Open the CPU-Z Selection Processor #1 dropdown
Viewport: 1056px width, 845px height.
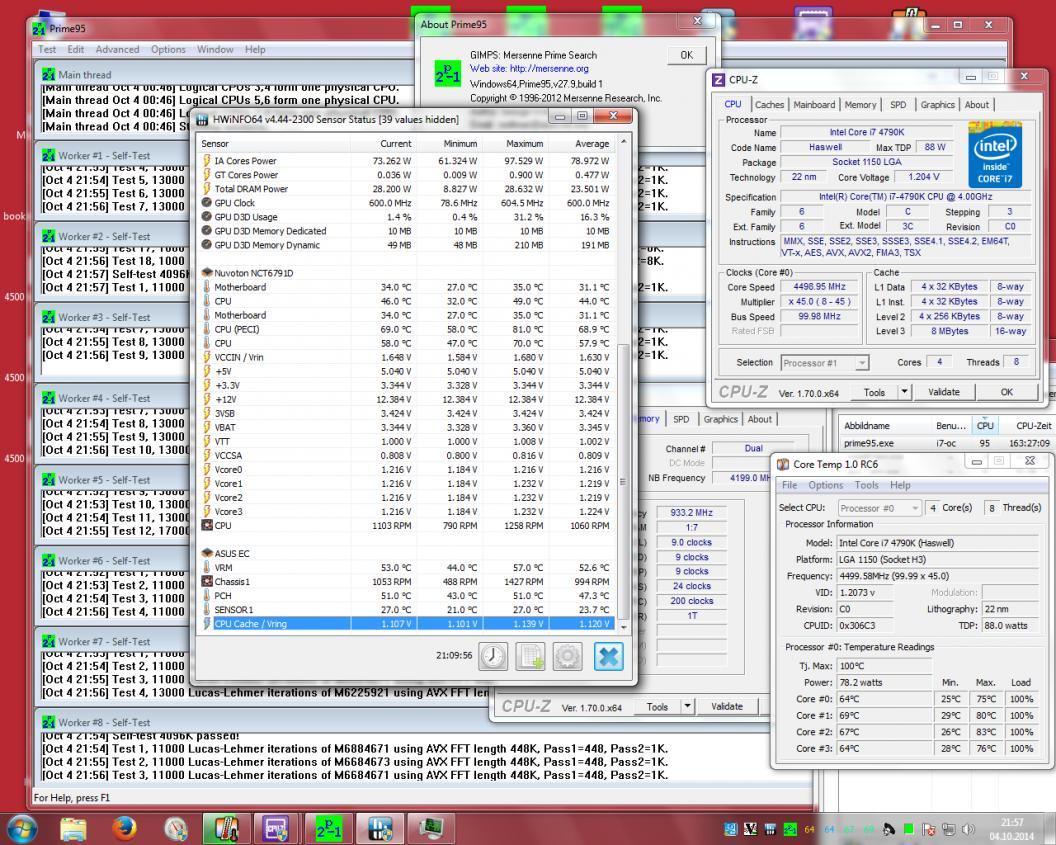coord(825,363)
